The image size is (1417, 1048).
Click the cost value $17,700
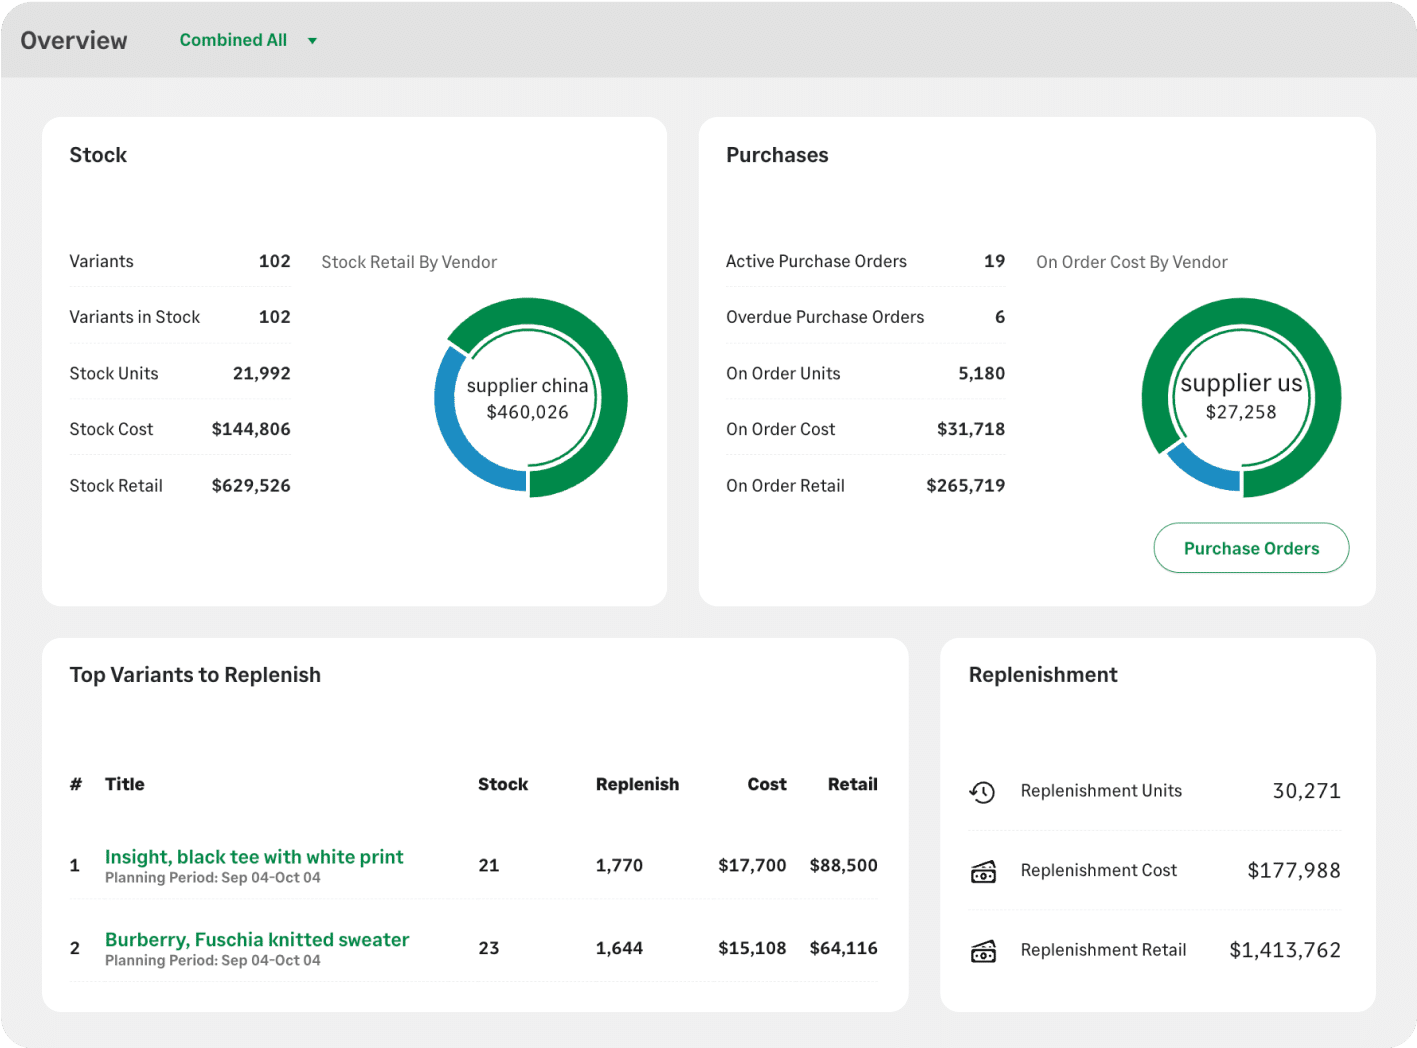(x=752, y=865)
